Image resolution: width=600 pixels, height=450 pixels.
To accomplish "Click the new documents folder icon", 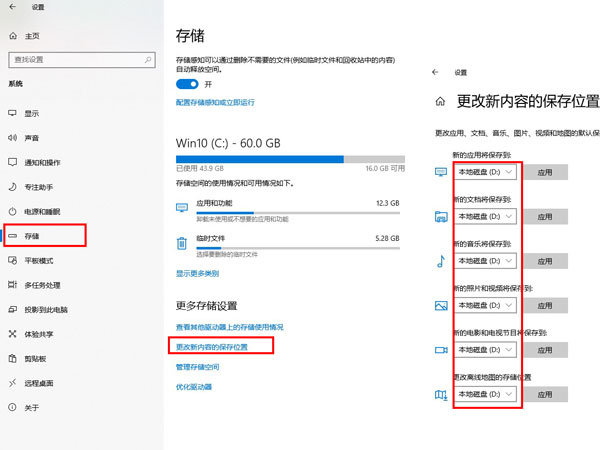I will tap(441, 217).
